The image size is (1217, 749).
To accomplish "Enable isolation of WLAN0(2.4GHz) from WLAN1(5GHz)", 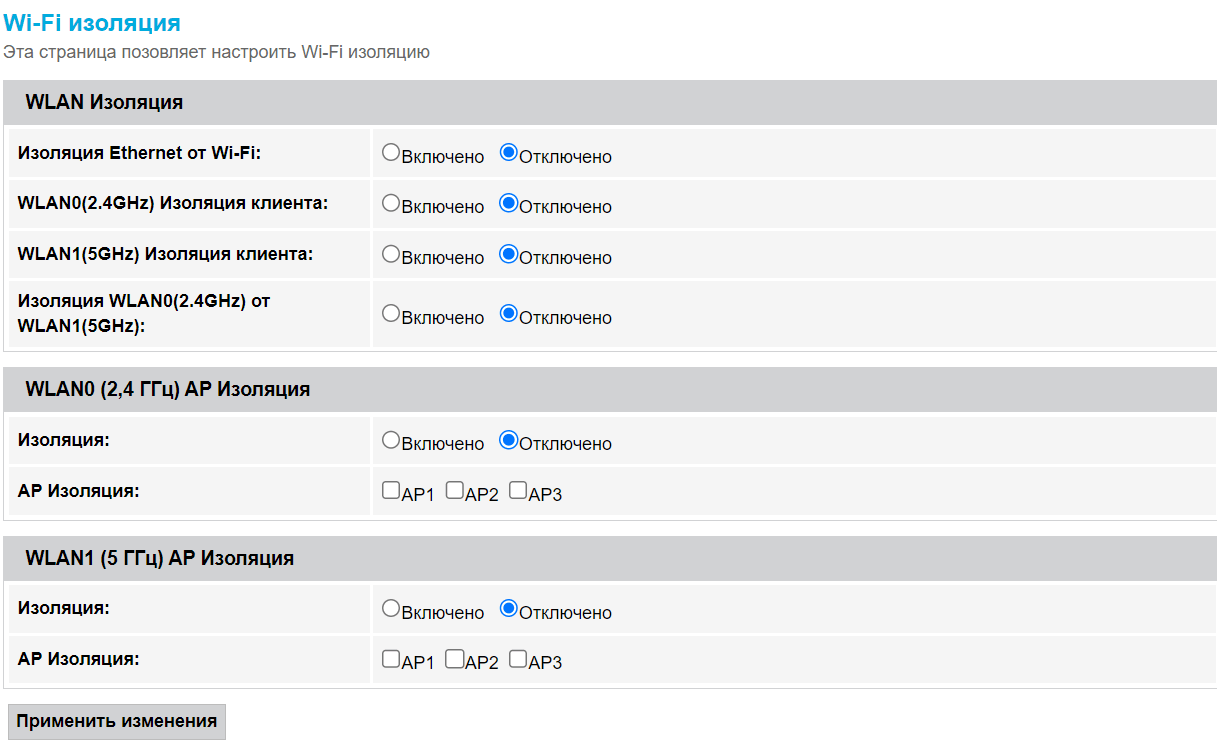I will 391,313.
